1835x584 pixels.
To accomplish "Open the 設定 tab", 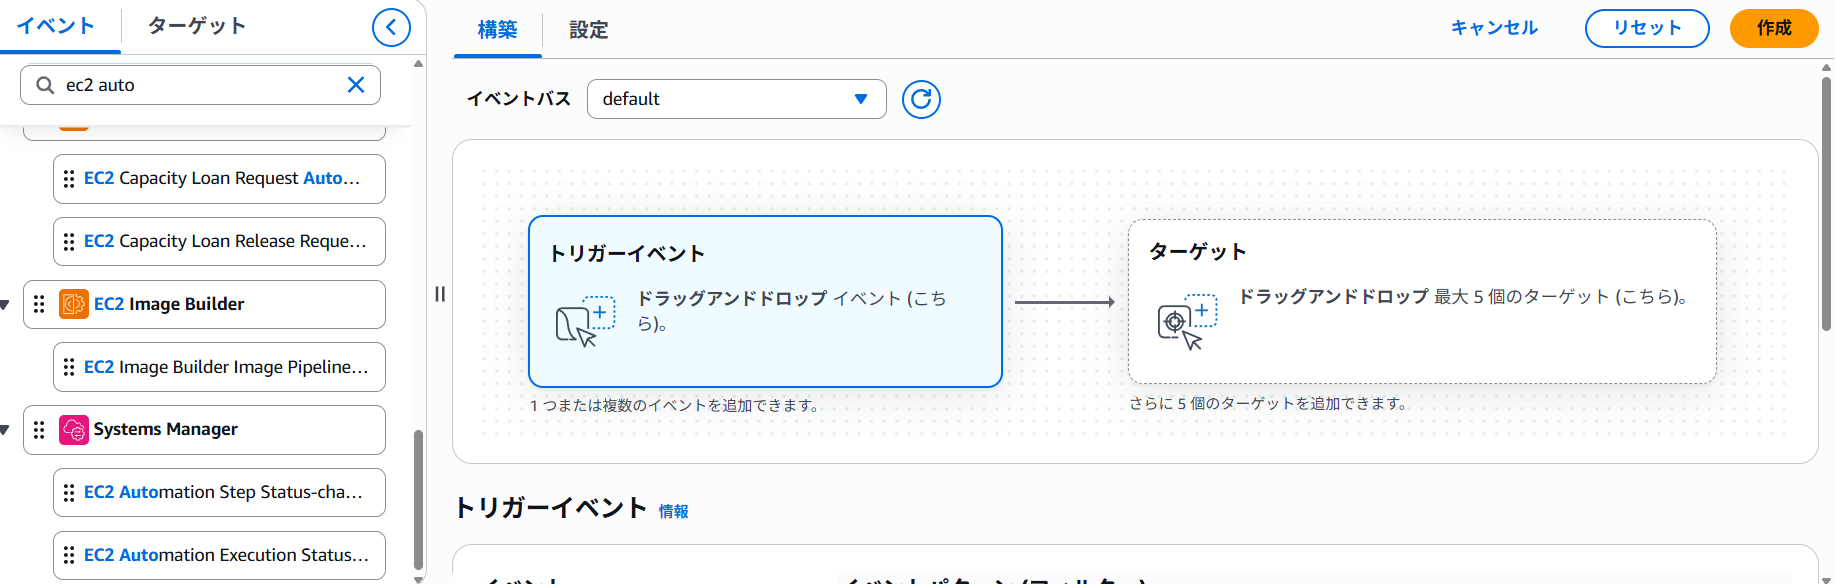I will click(x=589, y=30).
